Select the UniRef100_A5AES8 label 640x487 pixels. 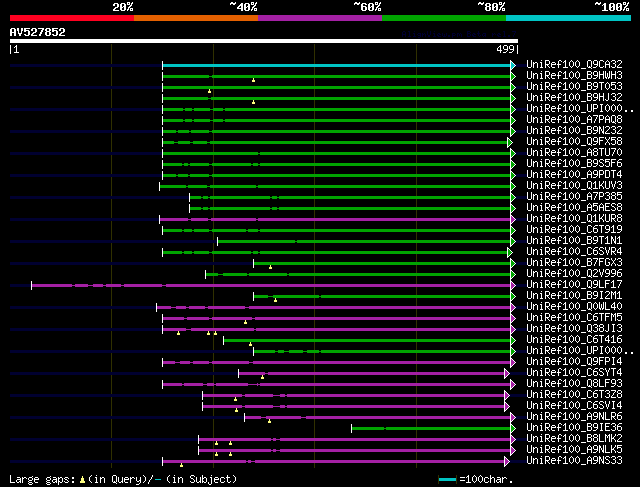[x=574, y=208]
